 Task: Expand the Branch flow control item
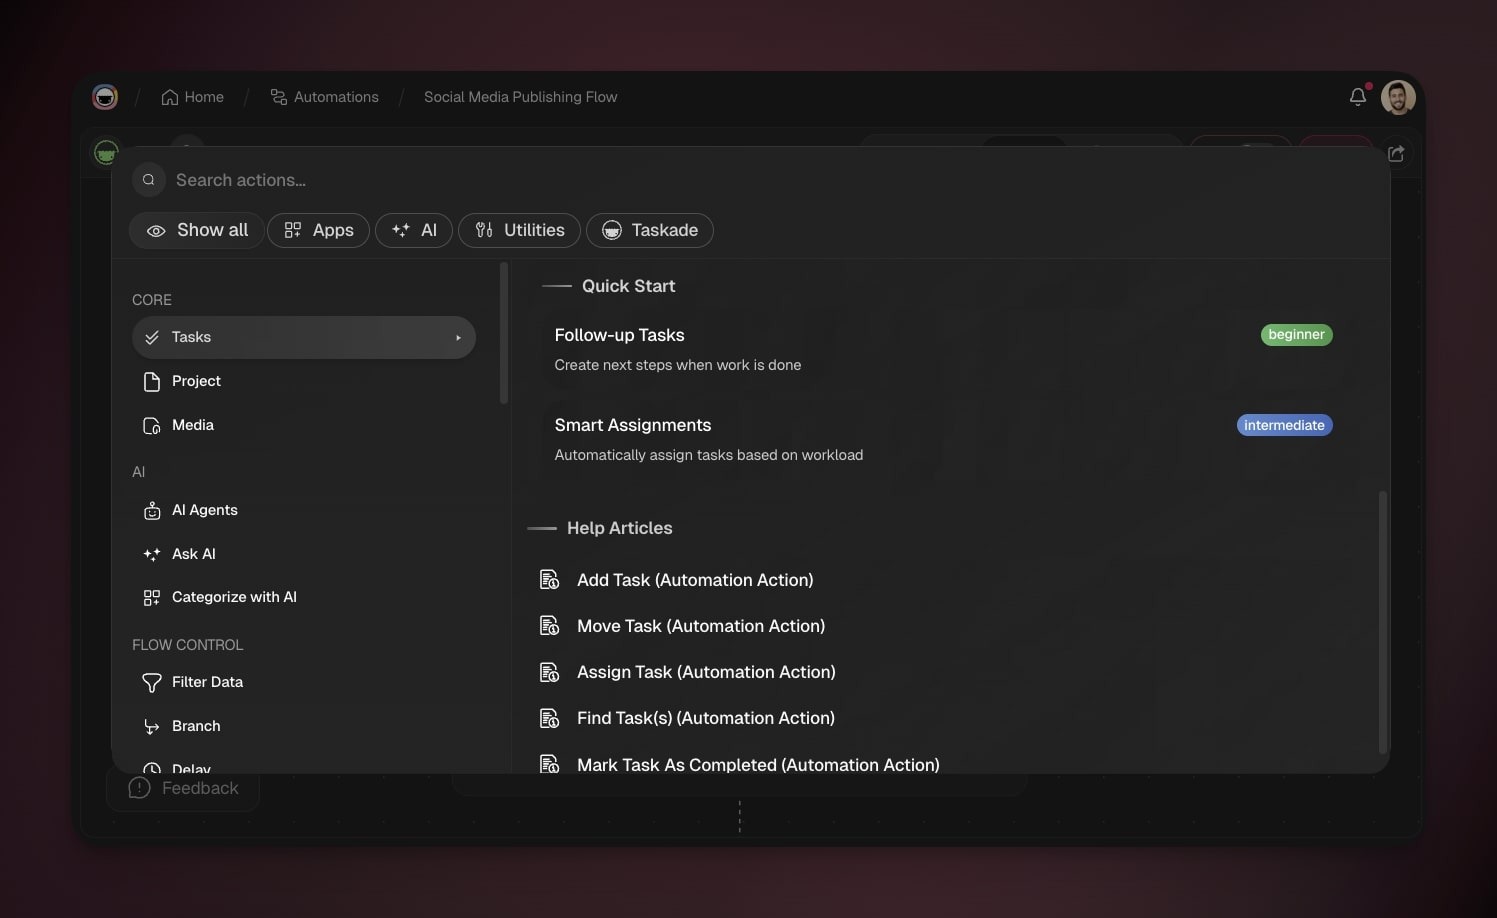click(196, 726)
